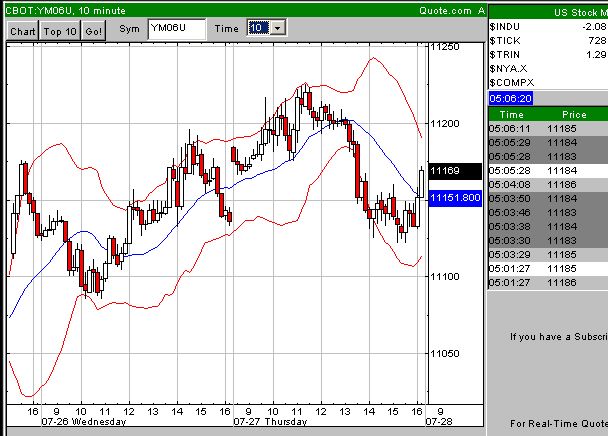The width and height of the screenshot is (608, 436).
Task: Click the 11169 last price label
Action: click(x=455, y=171)
